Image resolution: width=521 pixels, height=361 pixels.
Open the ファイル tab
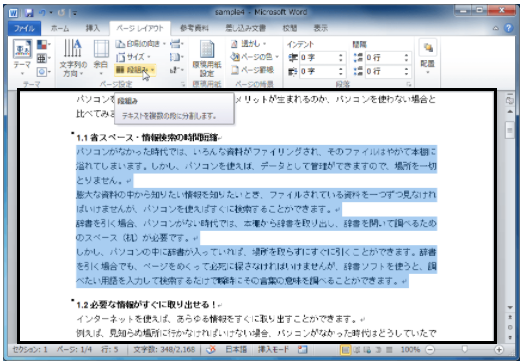24,28
